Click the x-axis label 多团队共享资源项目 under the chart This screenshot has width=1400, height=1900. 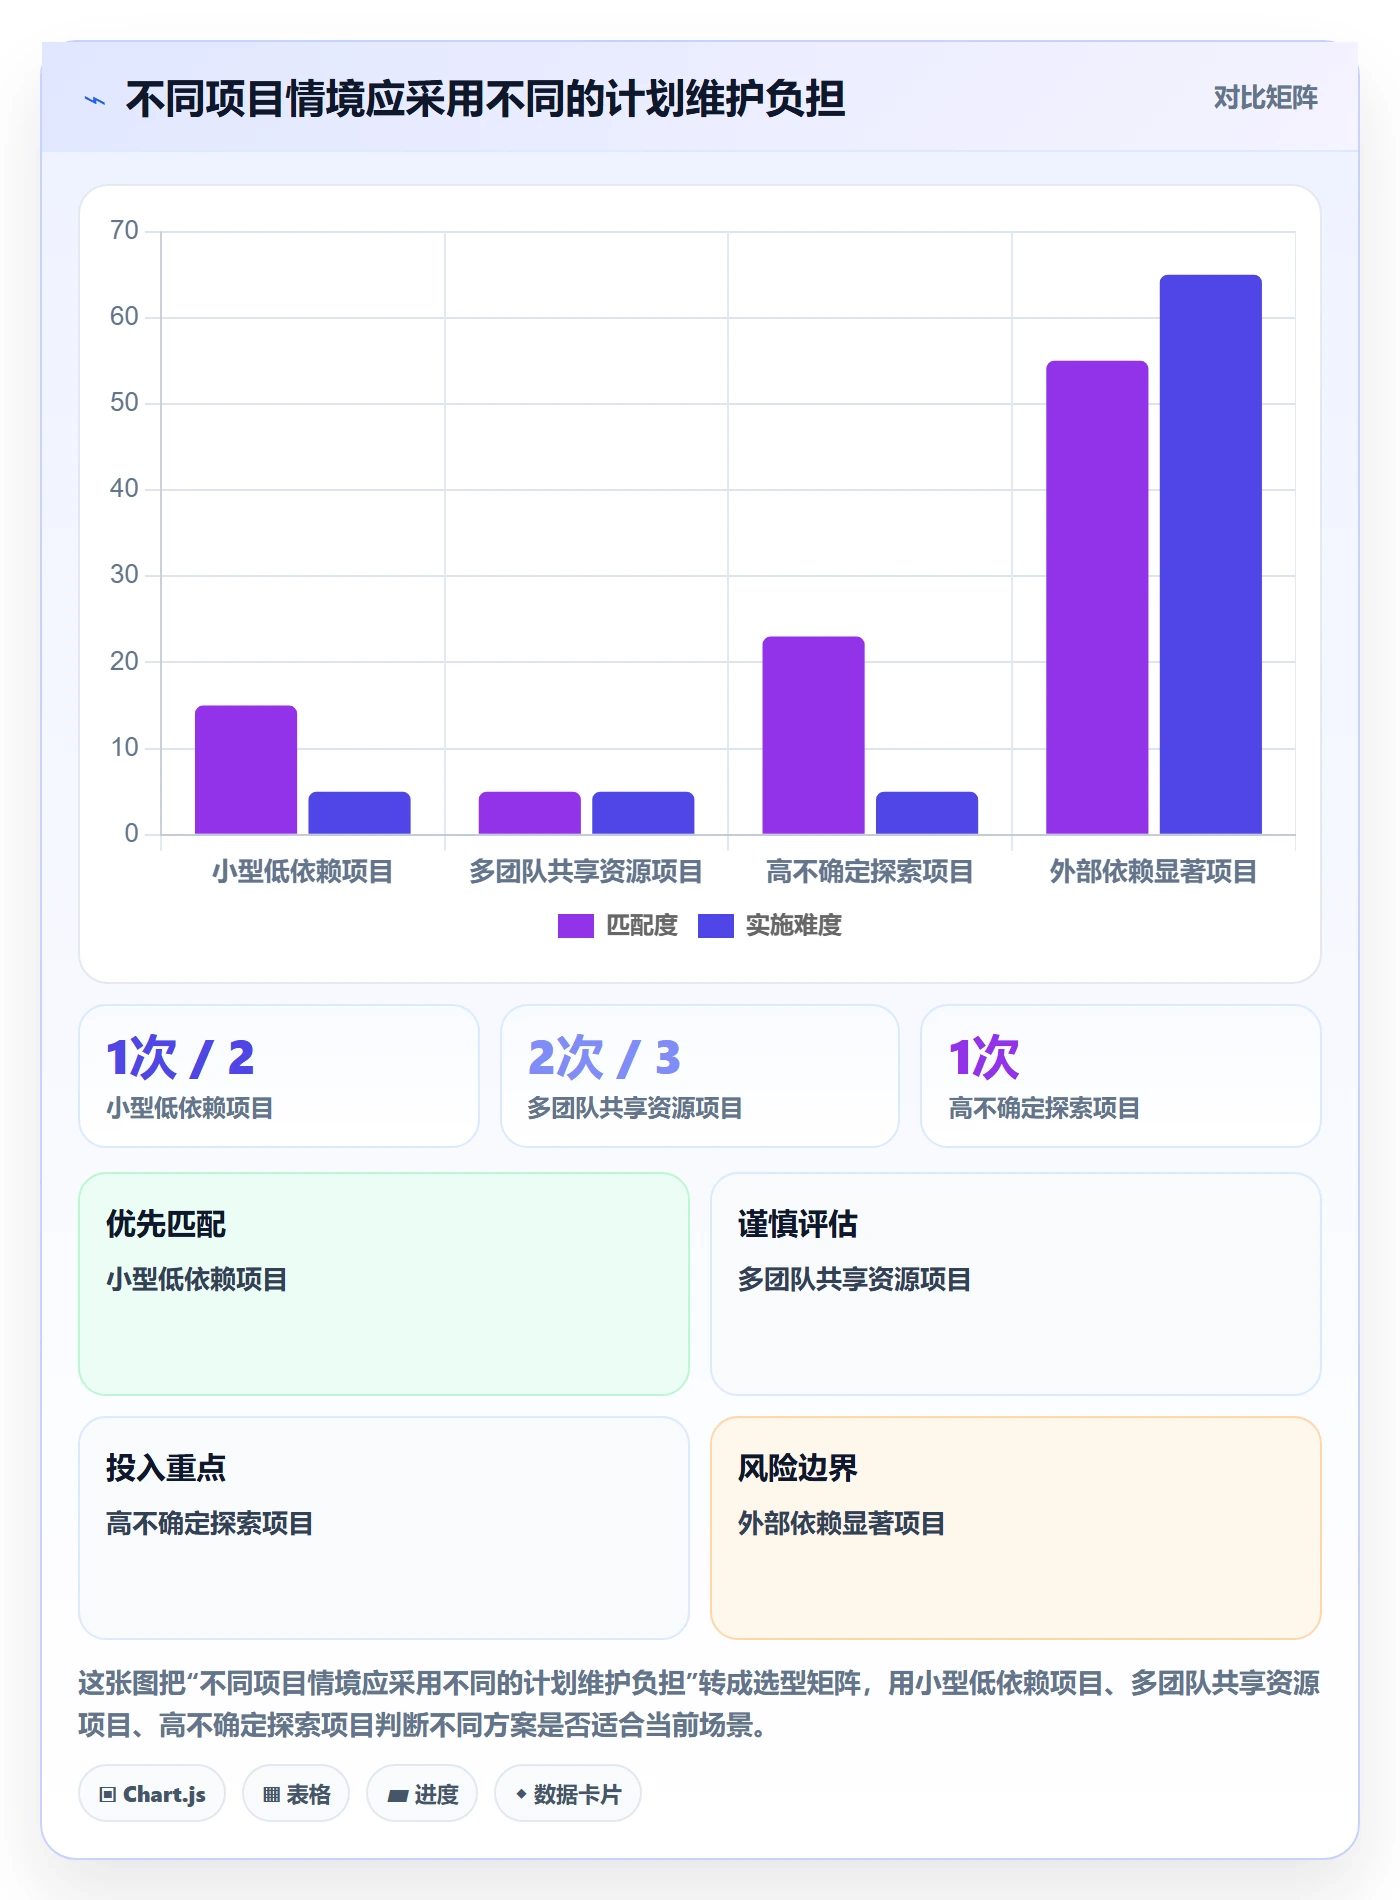click(586, 872)
